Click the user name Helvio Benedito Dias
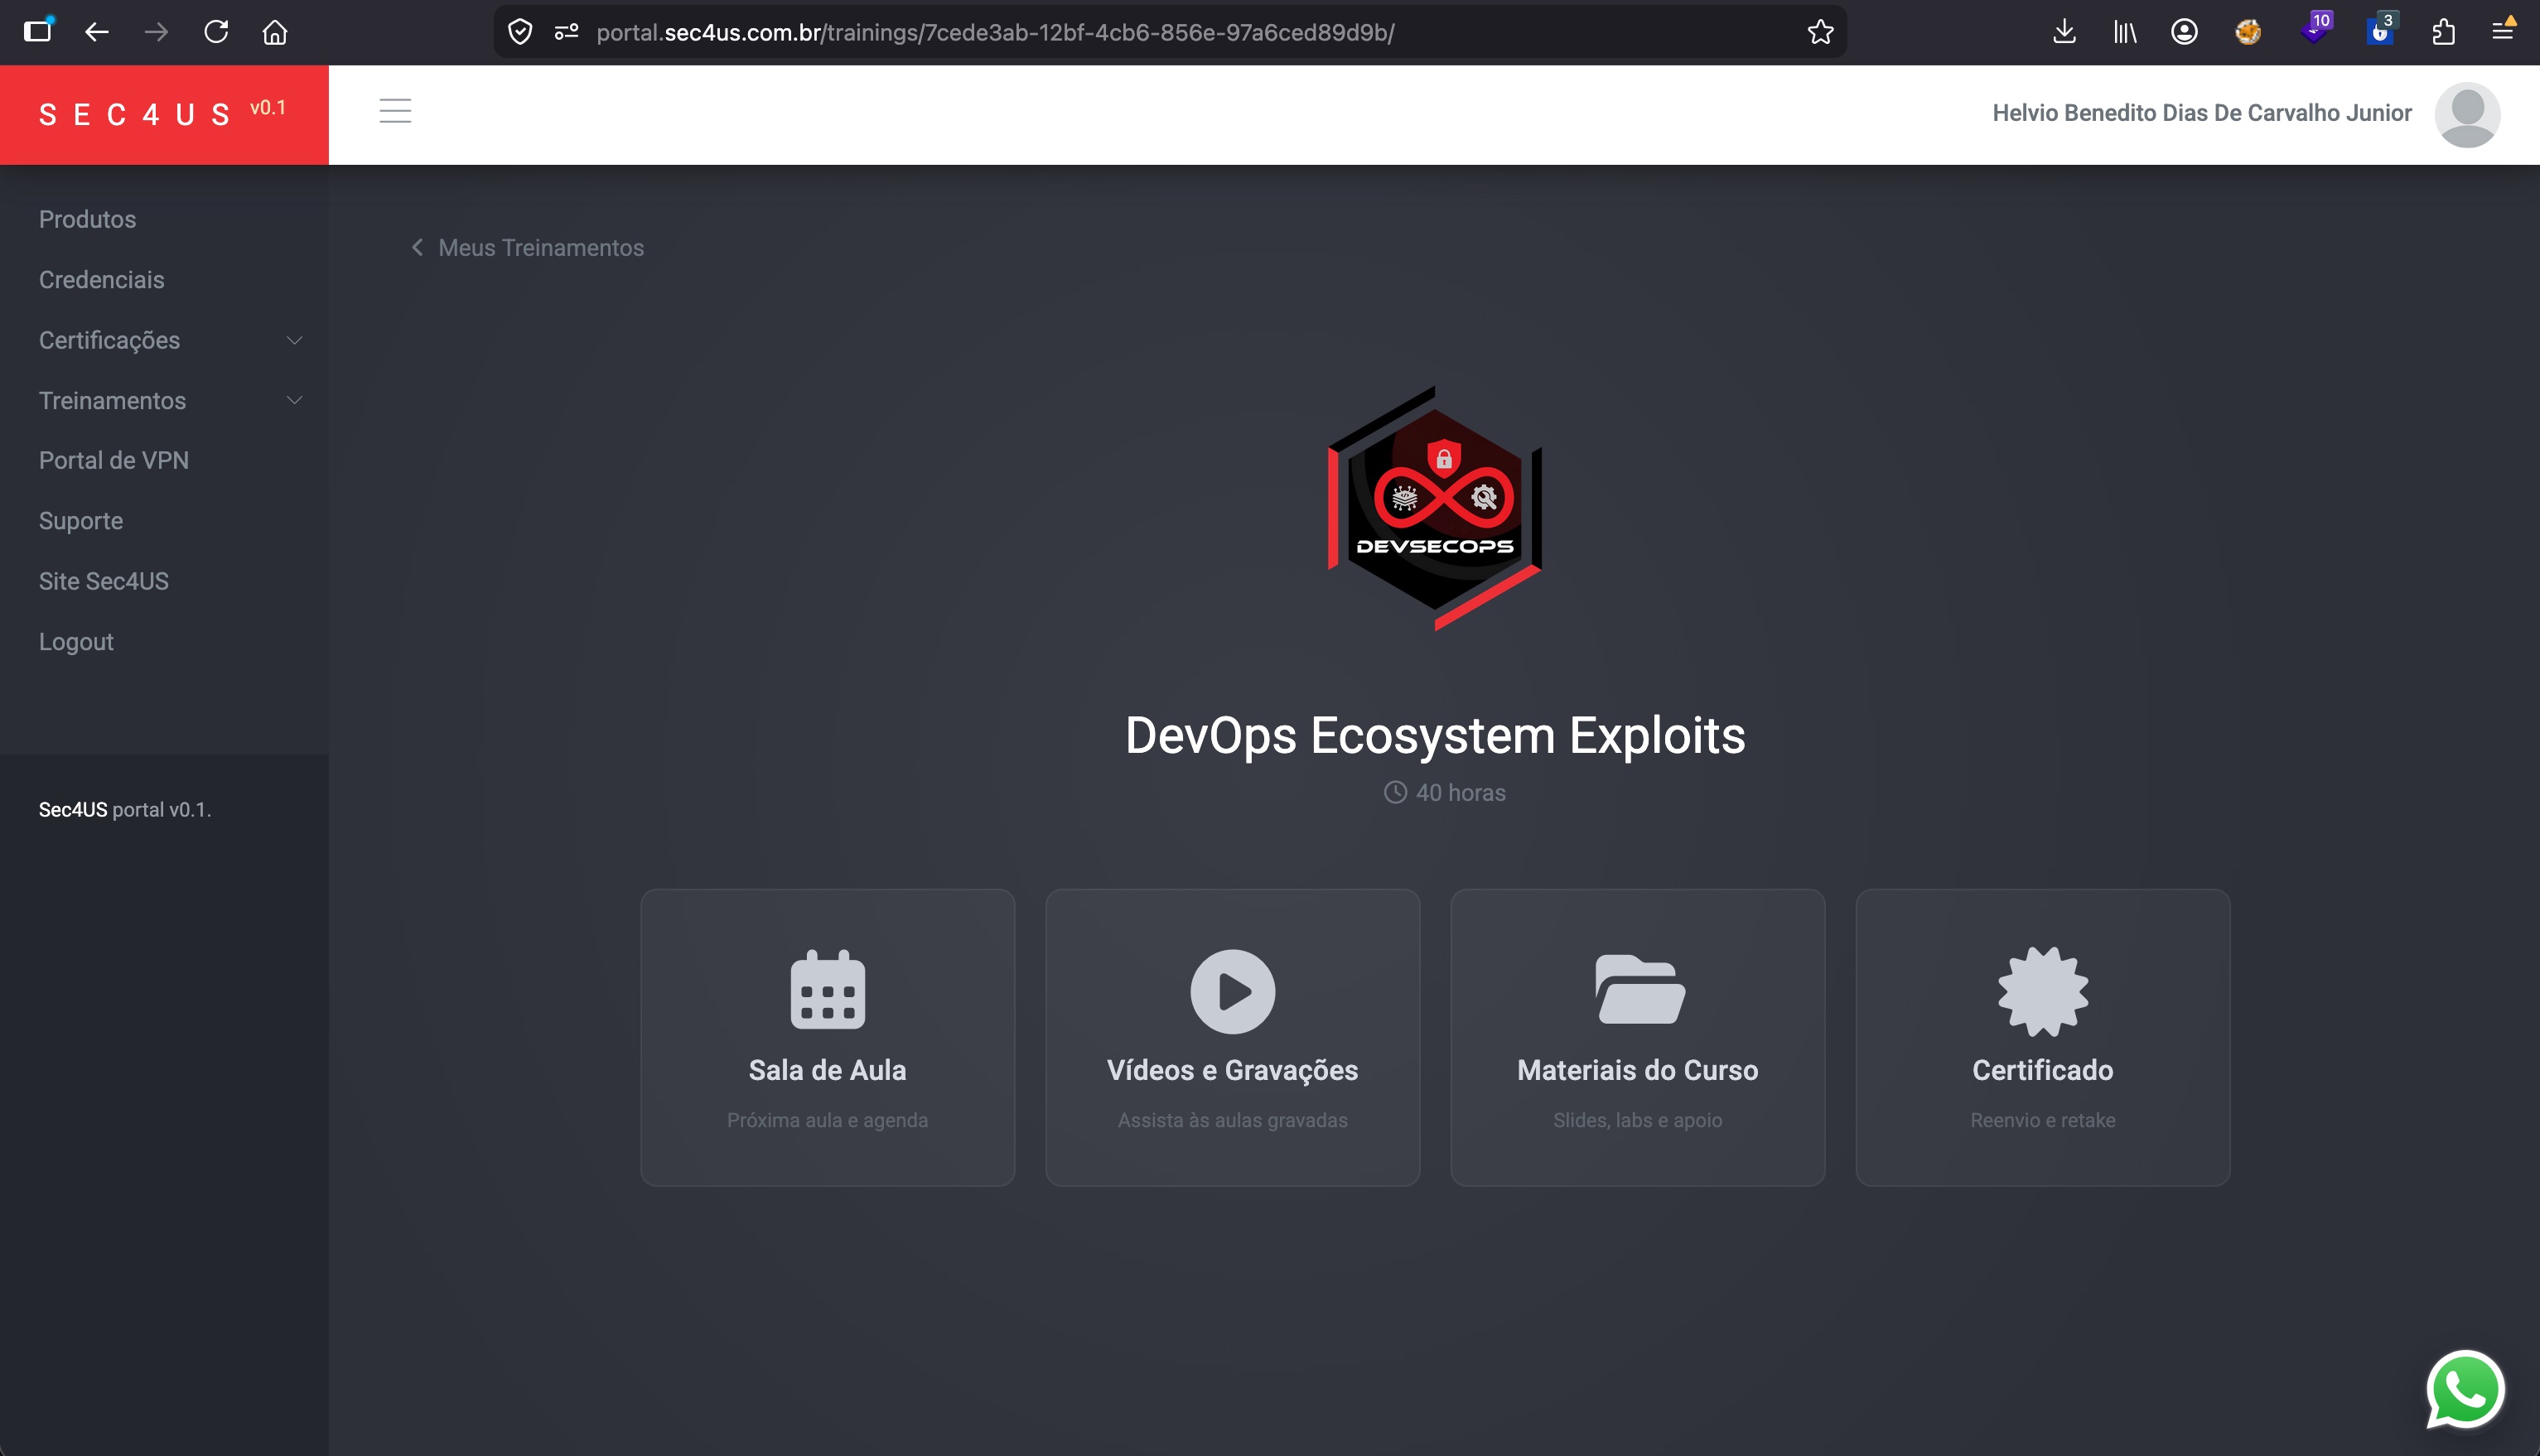Viewport: 2540px width, 1456px height. (2201, 113)
